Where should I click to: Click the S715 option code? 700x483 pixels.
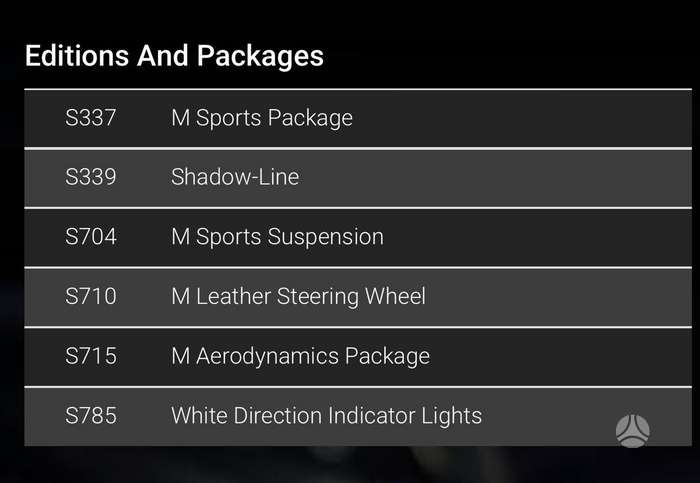click(x=91, y=356)
